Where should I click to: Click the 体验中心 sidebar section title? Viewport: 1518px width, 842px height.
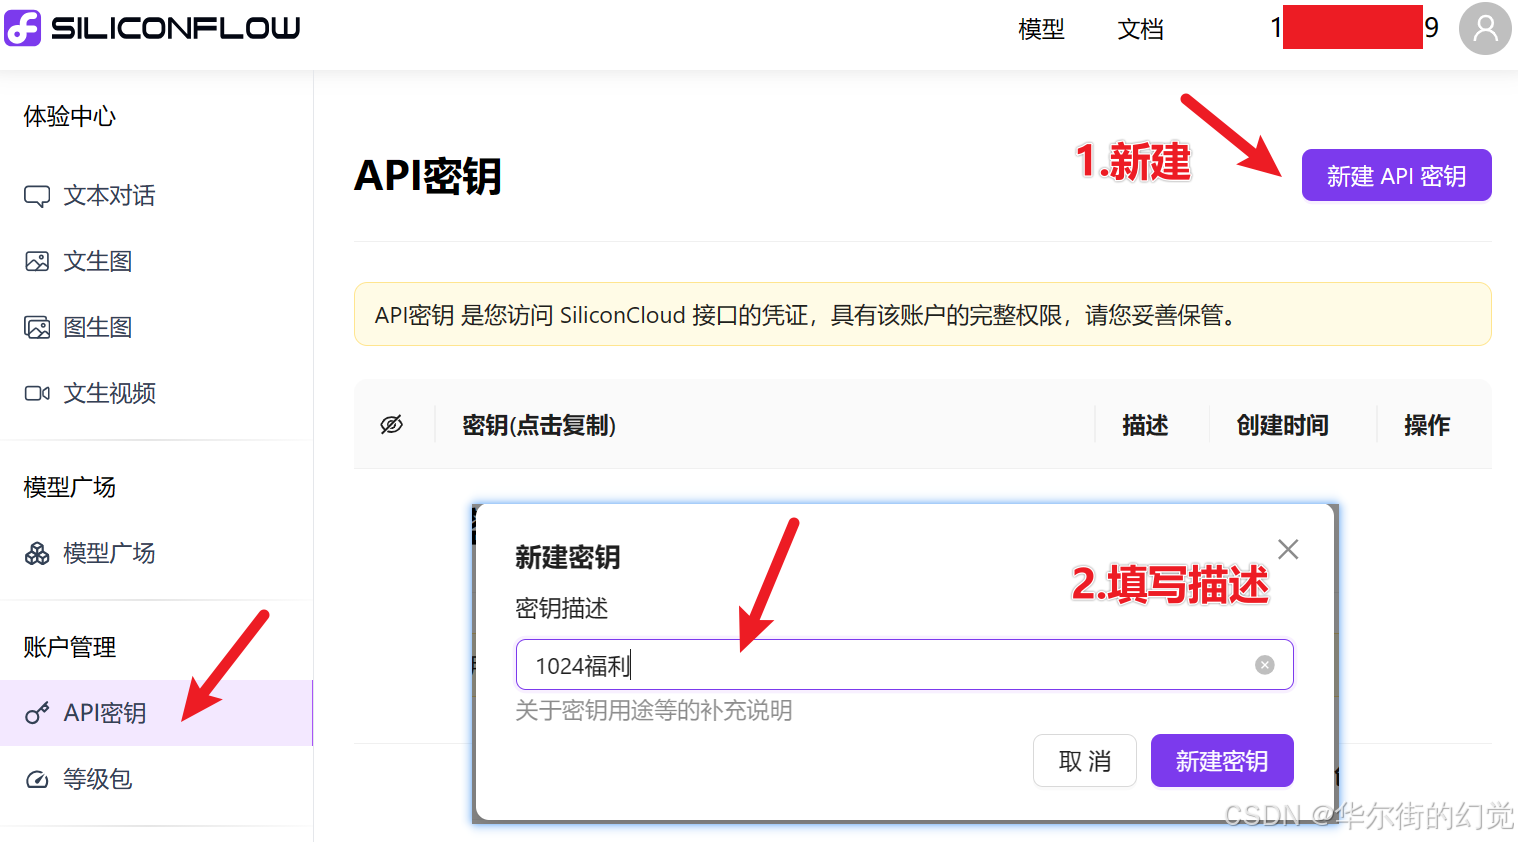(x=70, y=117)
